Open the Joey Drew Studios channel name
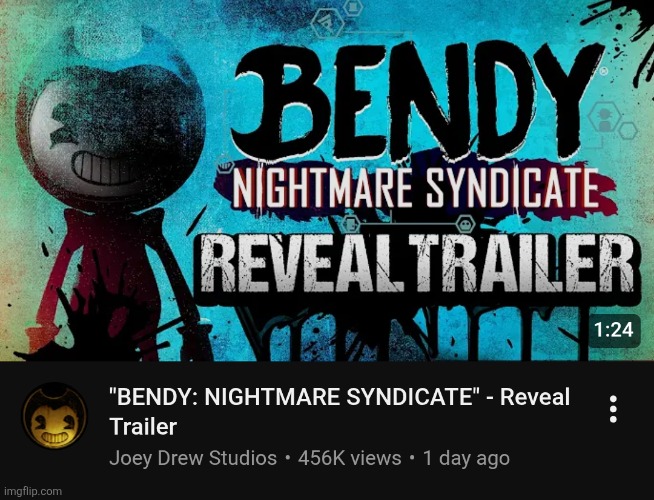The height and width of the screenshot is (500, 654). 193,458
